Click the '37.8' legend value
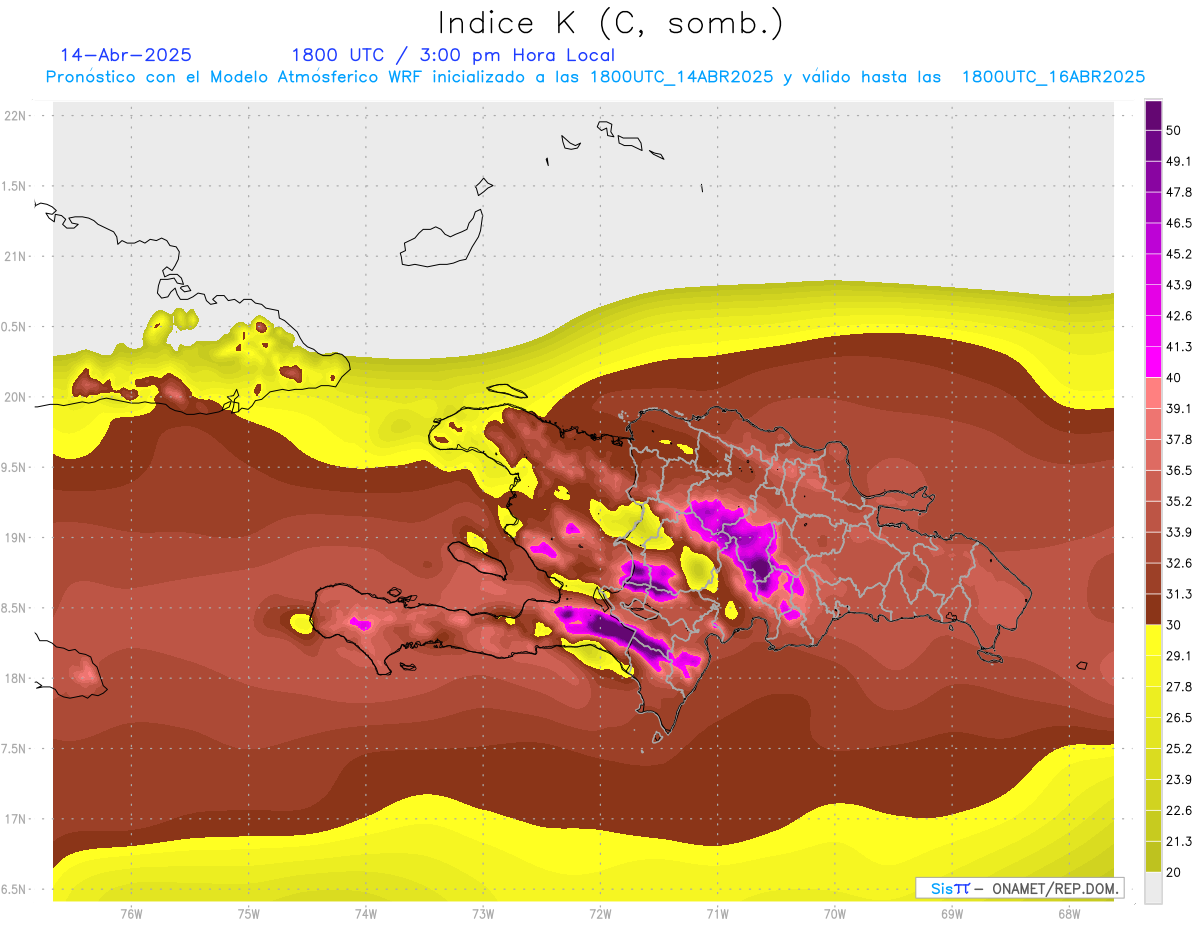Screen dimensions: 1200x927 1178,439
